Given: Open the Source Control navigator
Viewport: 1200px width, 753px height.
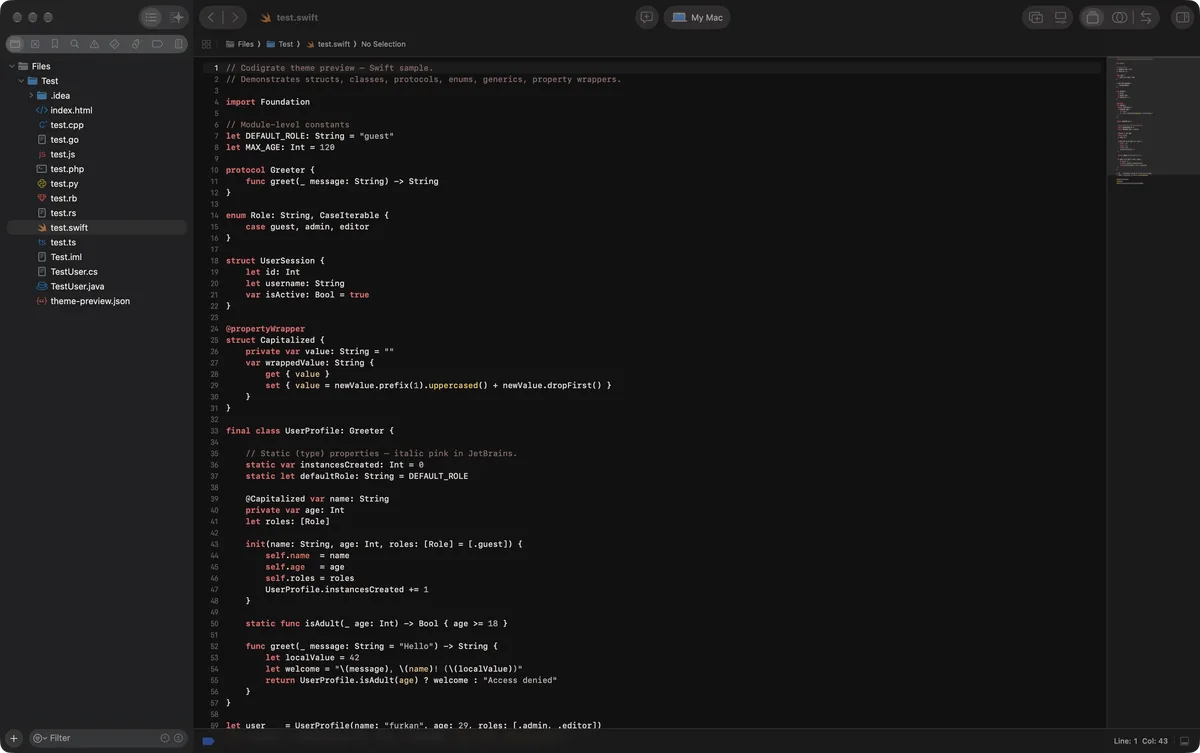Looking at the screenshot, I should coord(35,44).
